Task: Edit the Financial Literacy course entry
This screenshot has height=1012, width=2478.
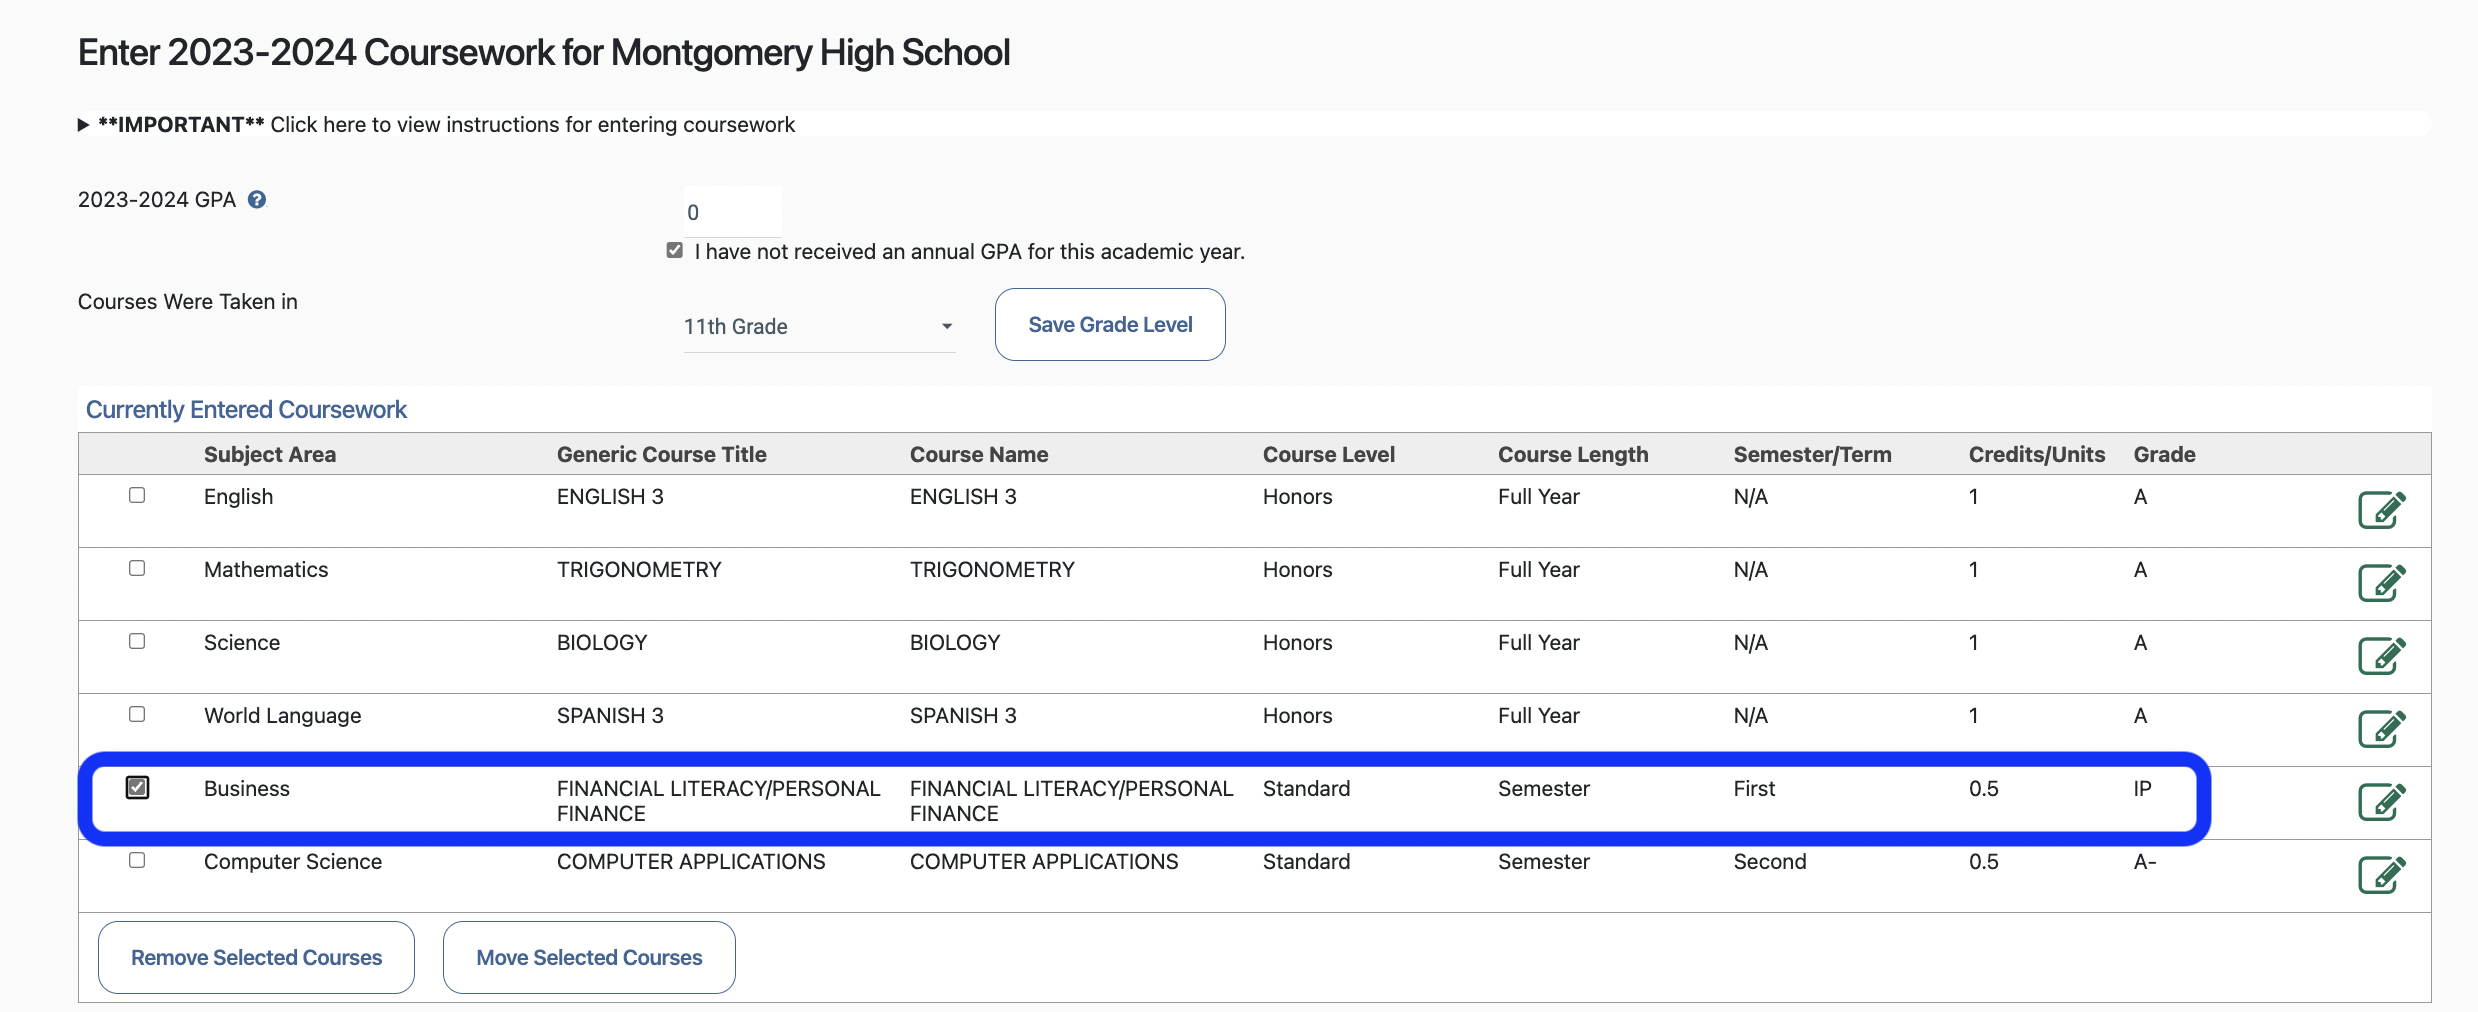Action: 2381,802
